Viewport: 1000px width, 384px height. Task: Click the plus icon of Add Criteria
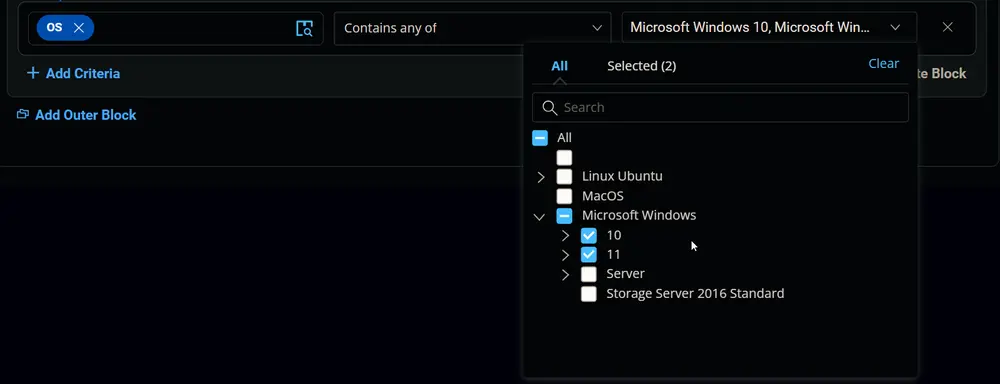[x=33, y=73]
